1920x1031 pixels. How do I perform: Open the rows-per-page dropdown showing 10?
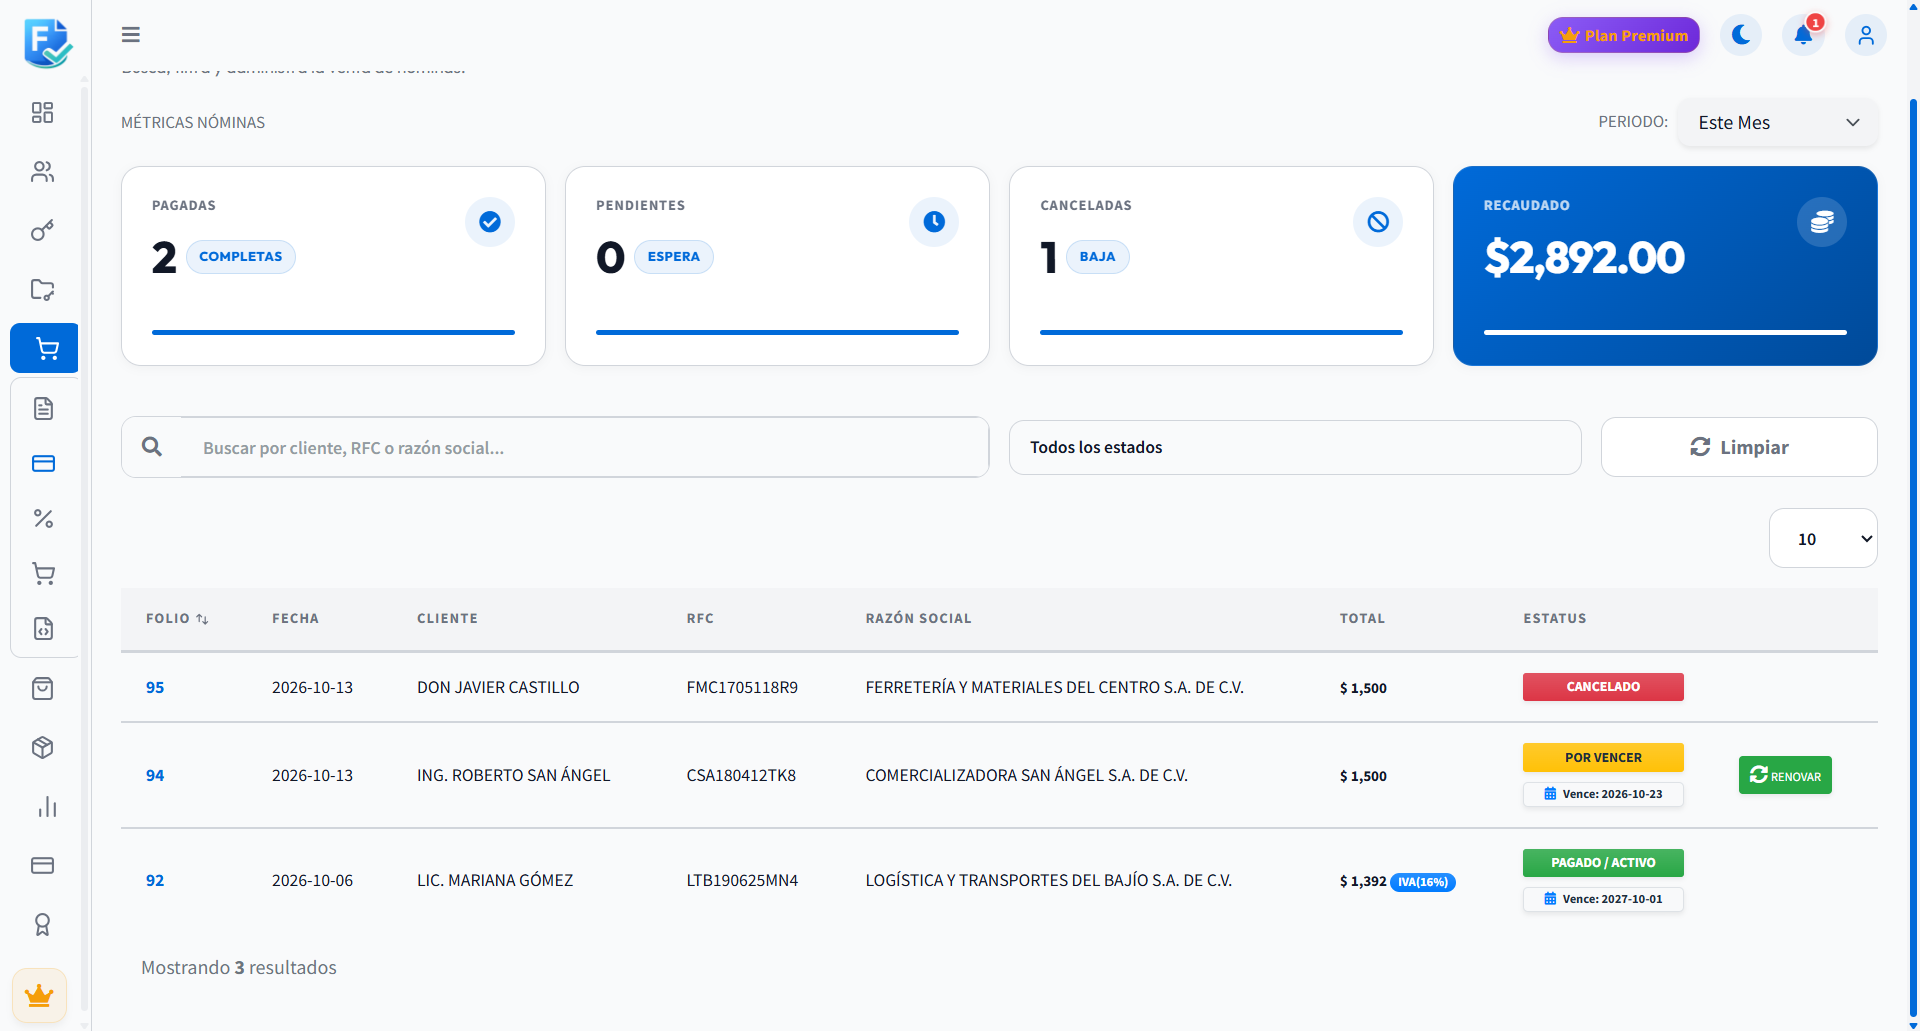(x=1823, y=539)
